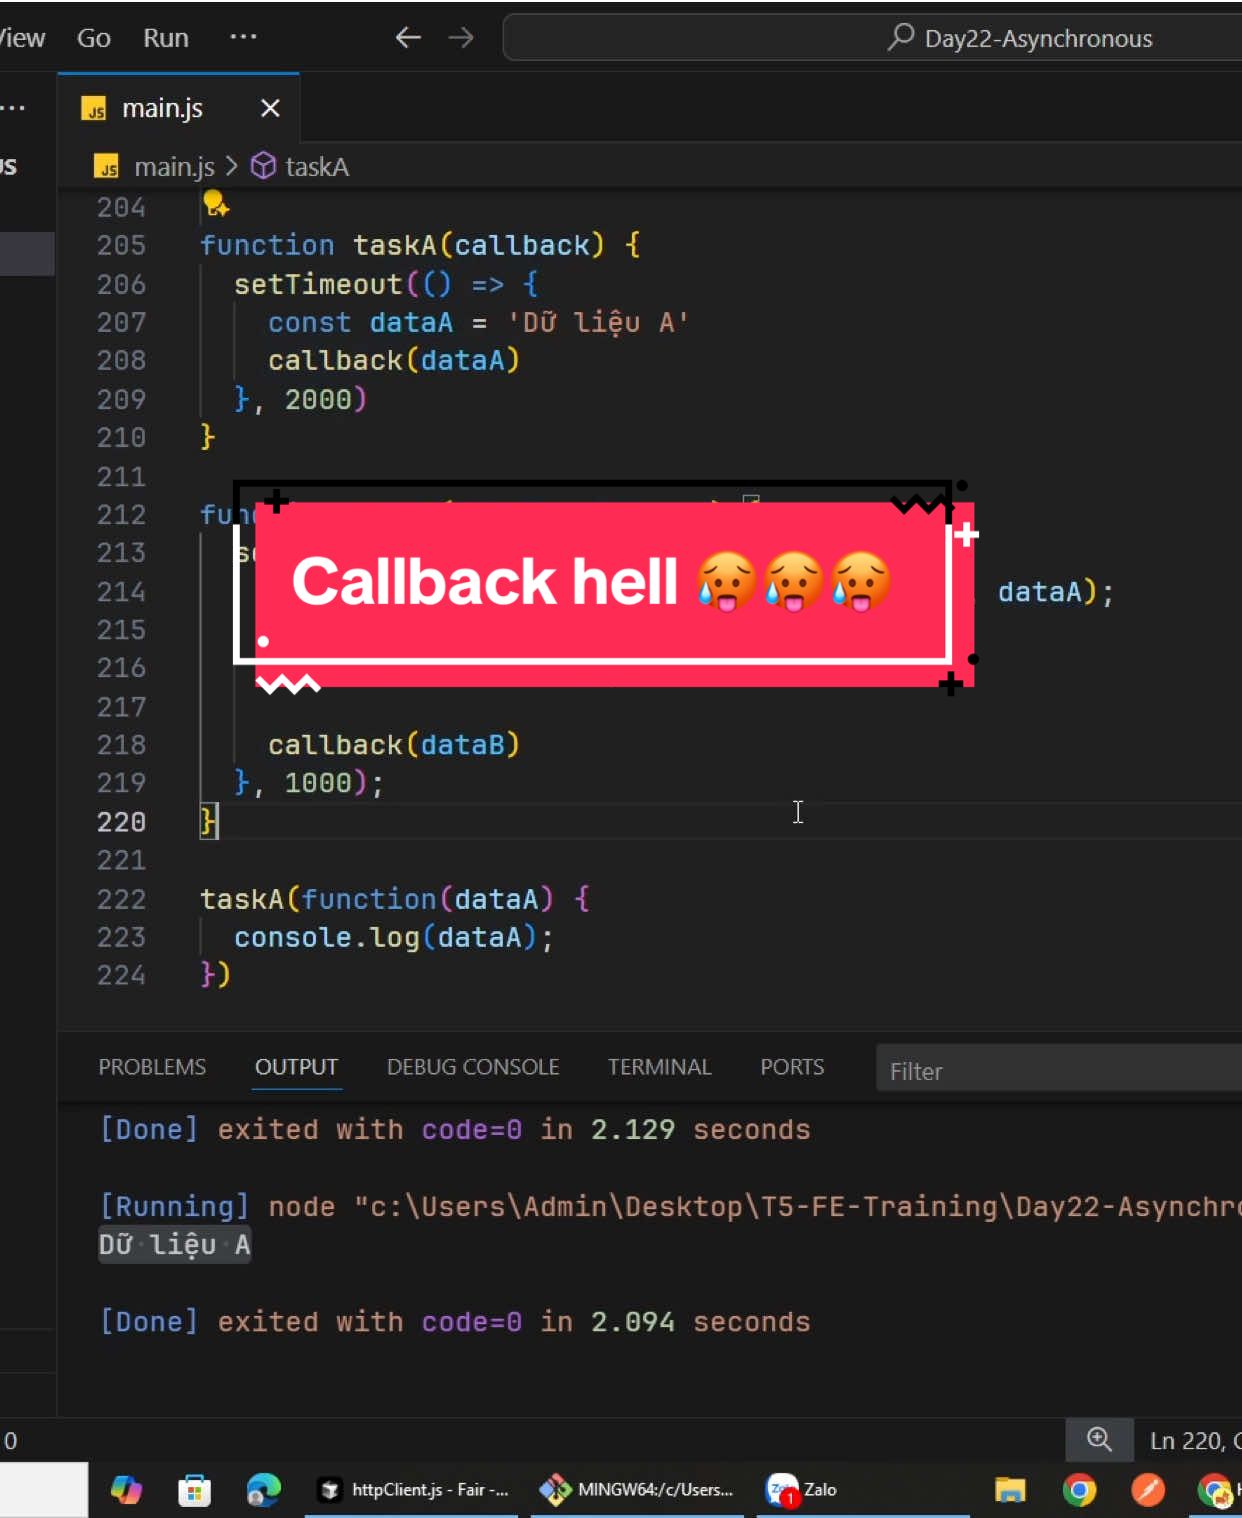Click the "const dataA = 'Dữ liệu A'" line

click(478, 322)
